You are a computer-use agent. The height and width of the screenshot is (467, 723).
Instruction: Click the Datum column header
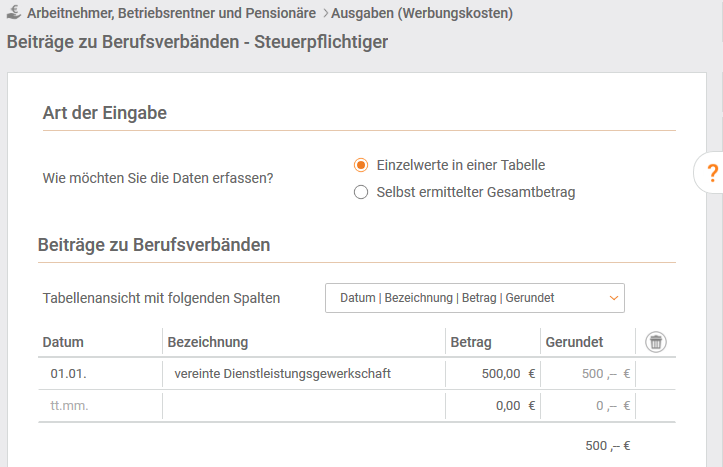(63, 342)
